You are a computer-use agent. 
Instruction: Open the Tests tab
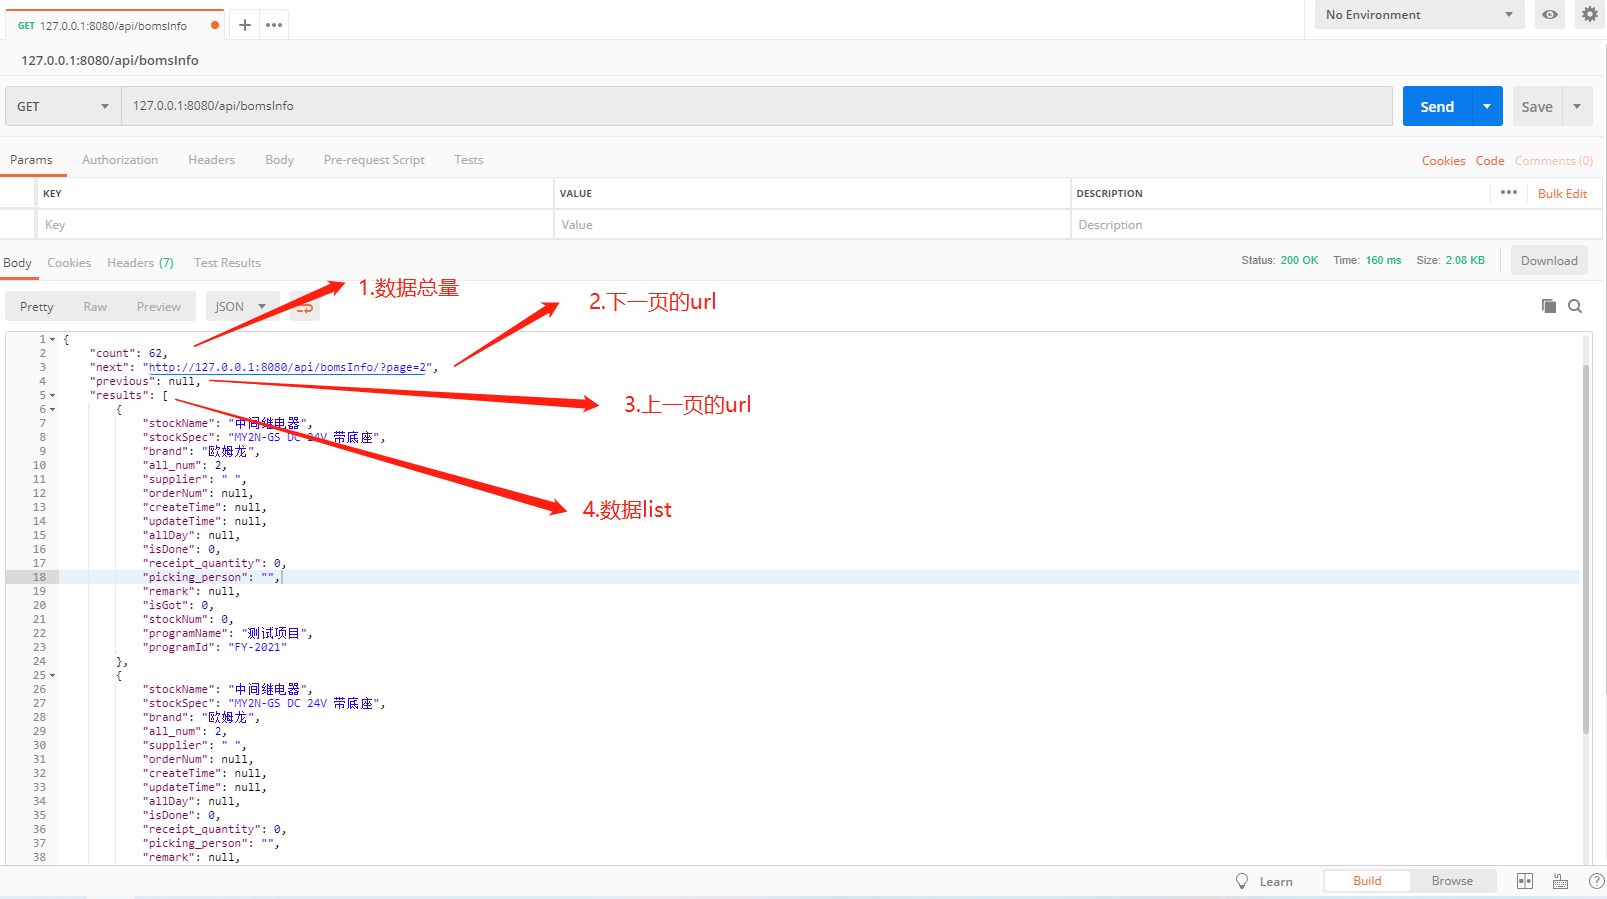468,160
